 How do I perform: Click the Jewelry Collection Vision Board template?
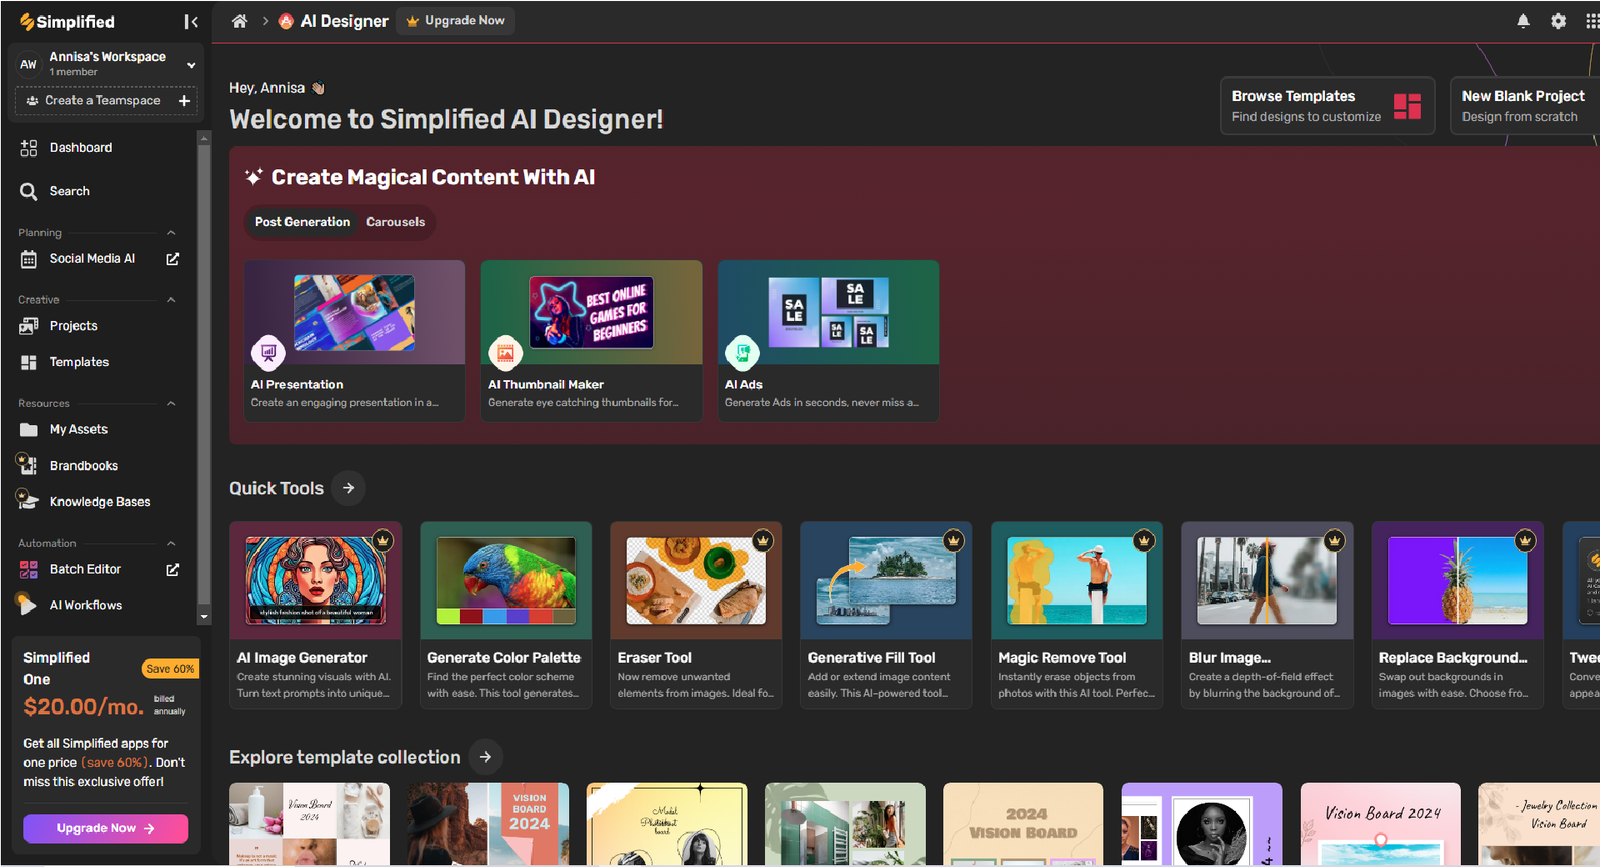click(1539, 824)
